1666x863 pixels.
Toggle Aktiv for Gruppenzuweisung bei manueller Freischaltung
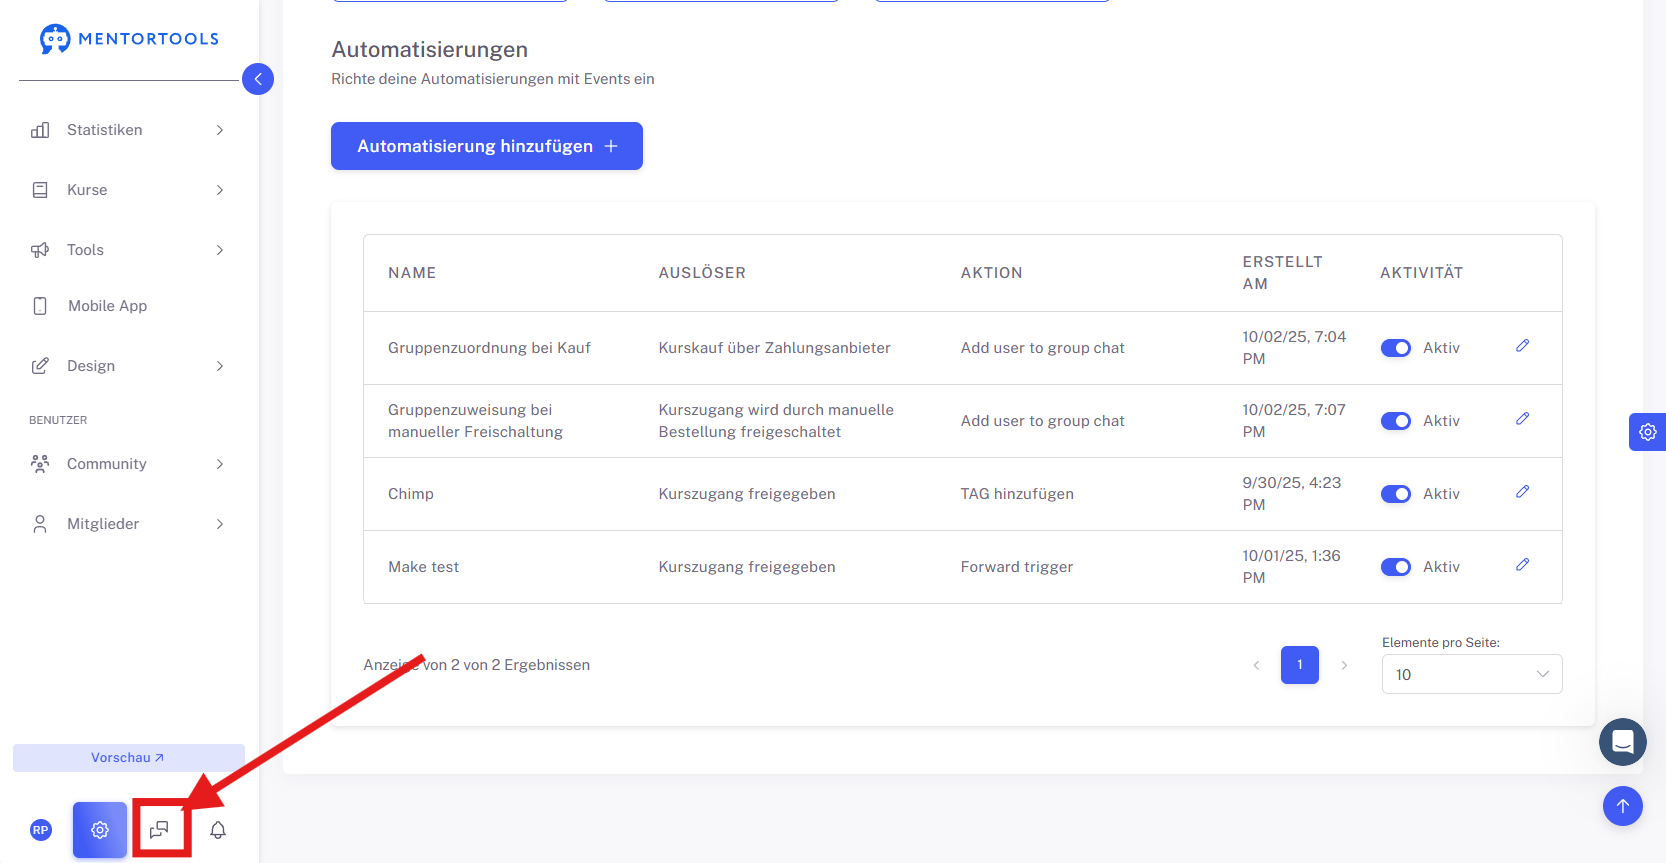(1396, 421)
